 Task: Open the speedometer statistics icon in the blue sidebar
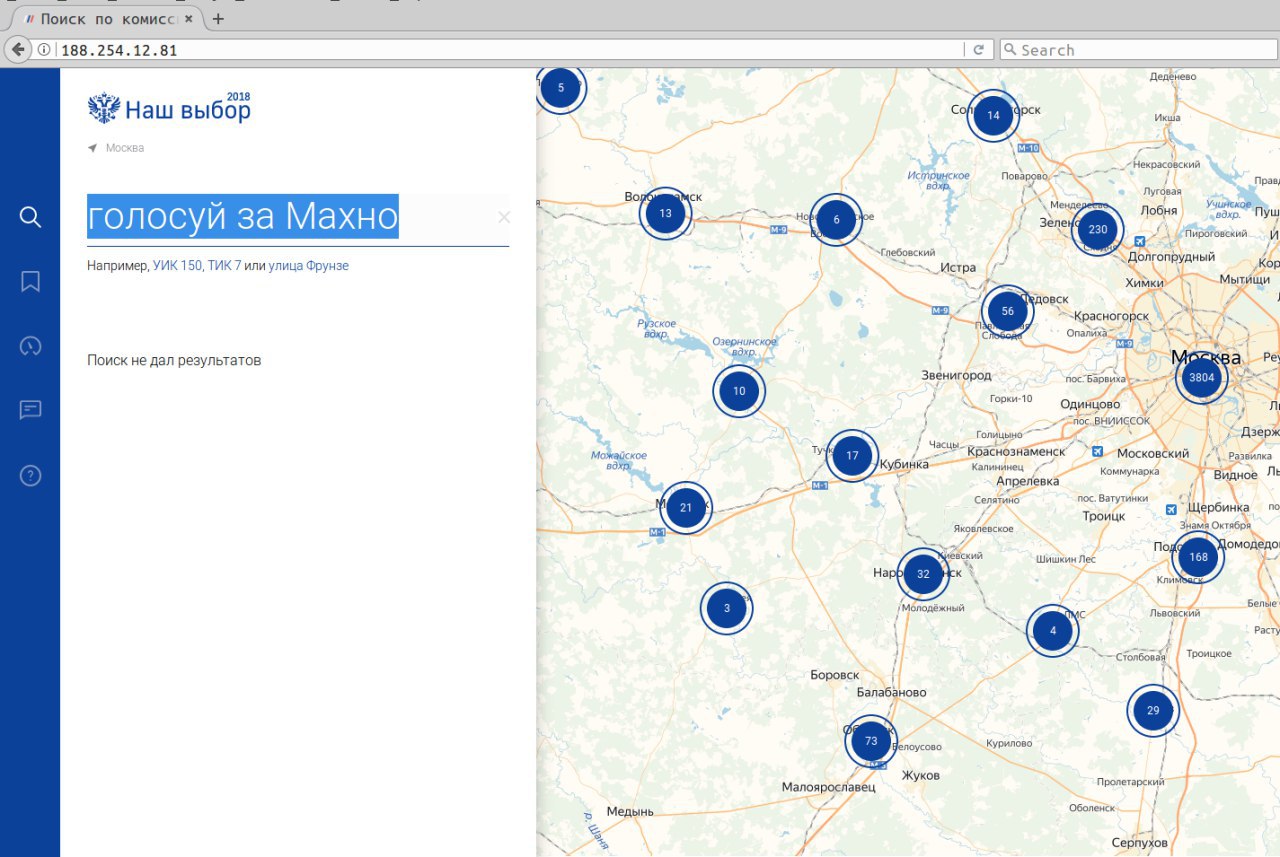point(30,347)
